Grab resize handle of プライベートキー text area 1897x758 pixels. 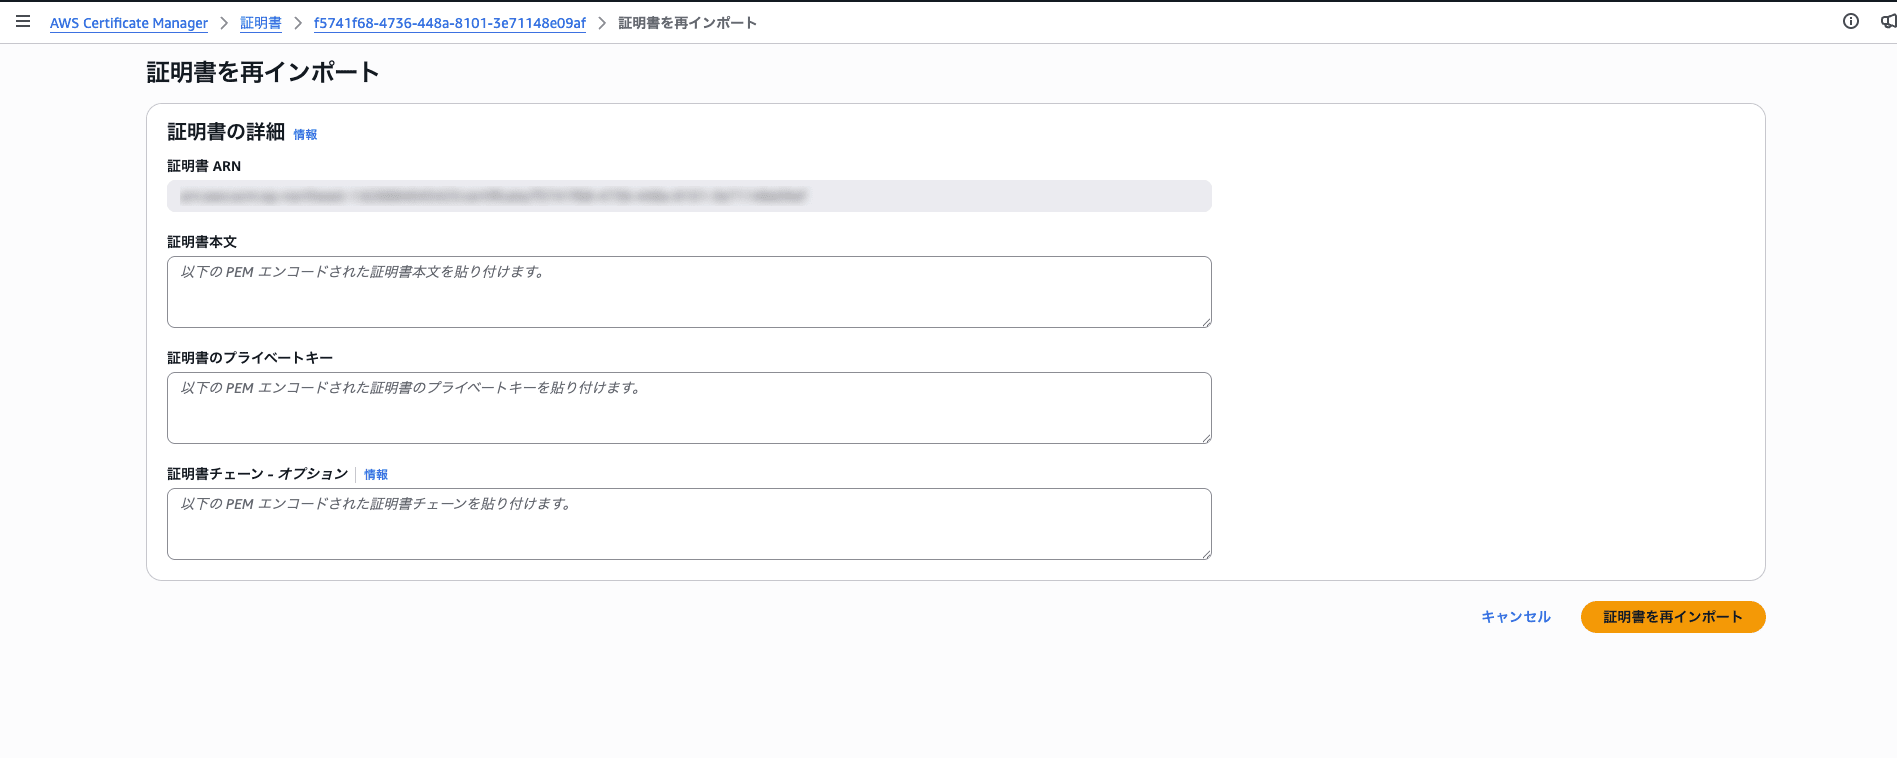pos(1206,438)
